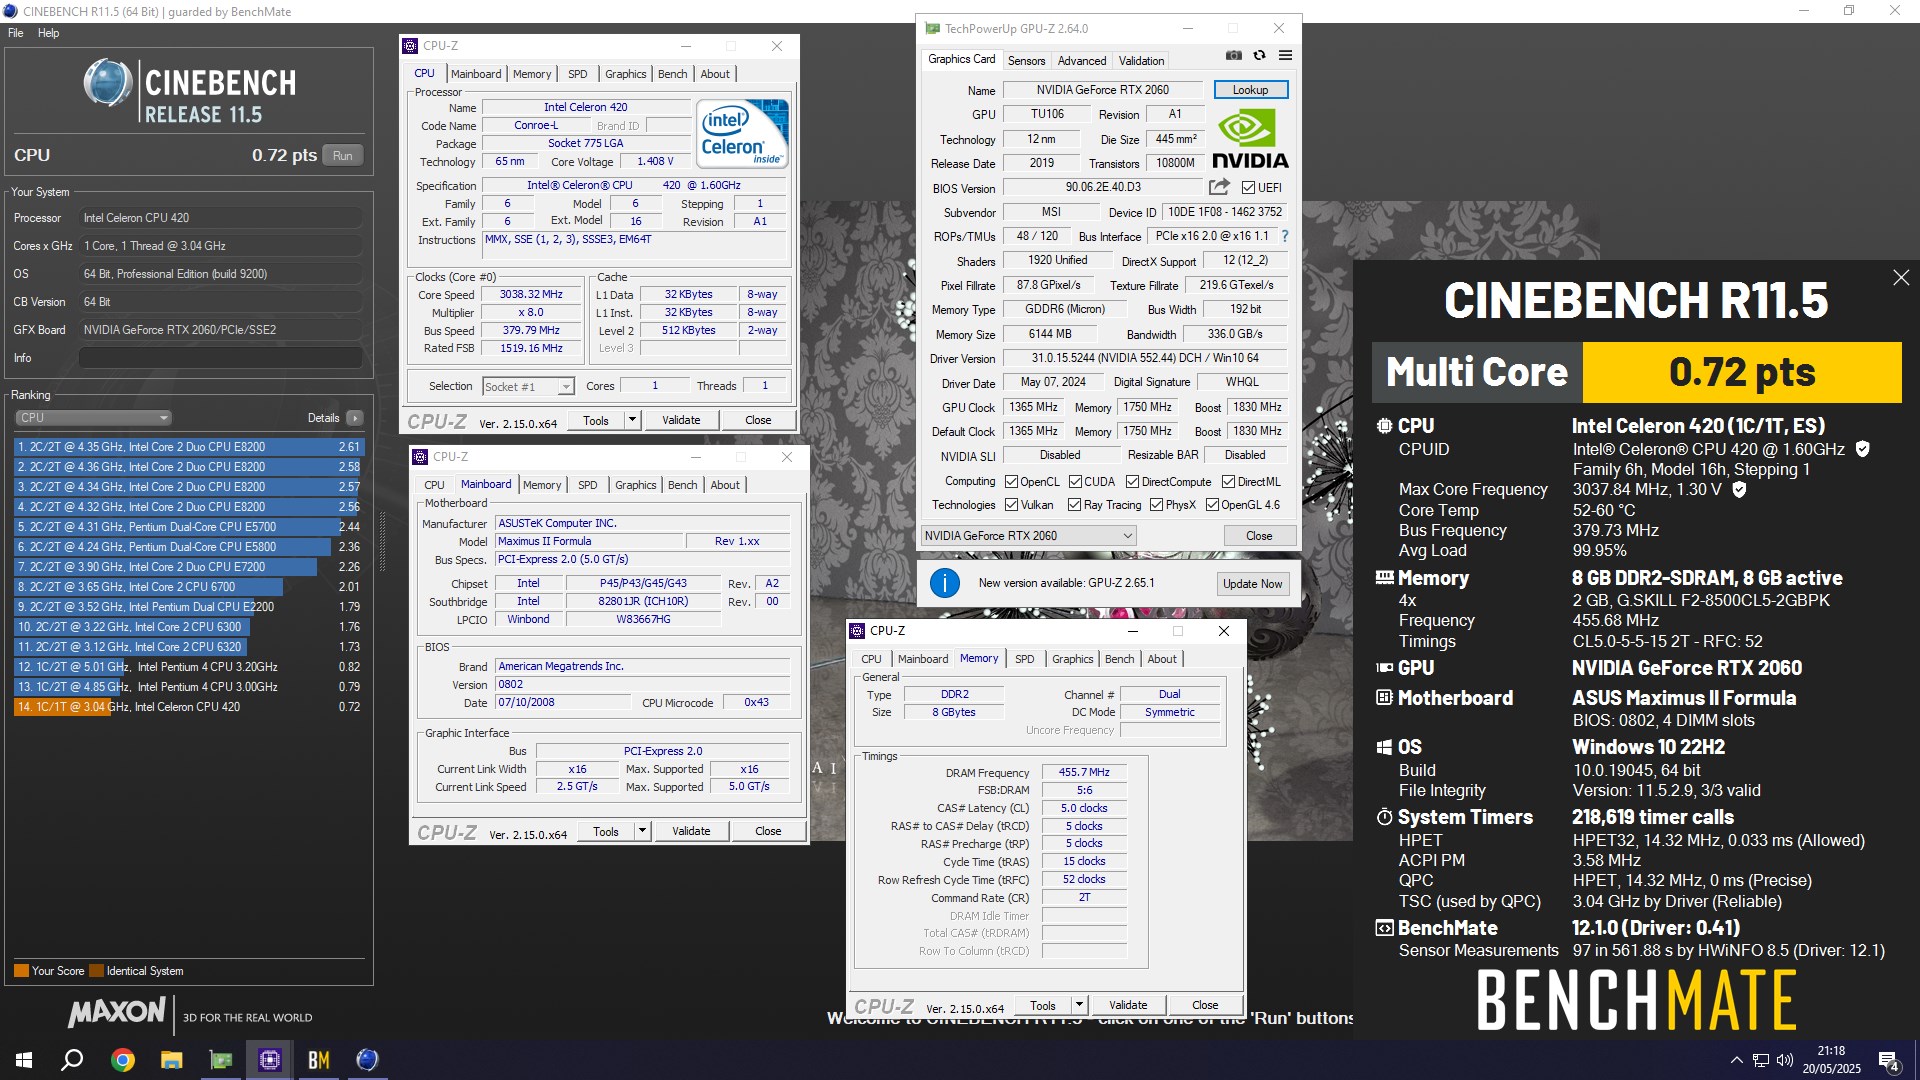Open the CPU-Z taskbar icon
Image resolution: width=1920 pixels, height=1080 pixels.
point(269,1060)
